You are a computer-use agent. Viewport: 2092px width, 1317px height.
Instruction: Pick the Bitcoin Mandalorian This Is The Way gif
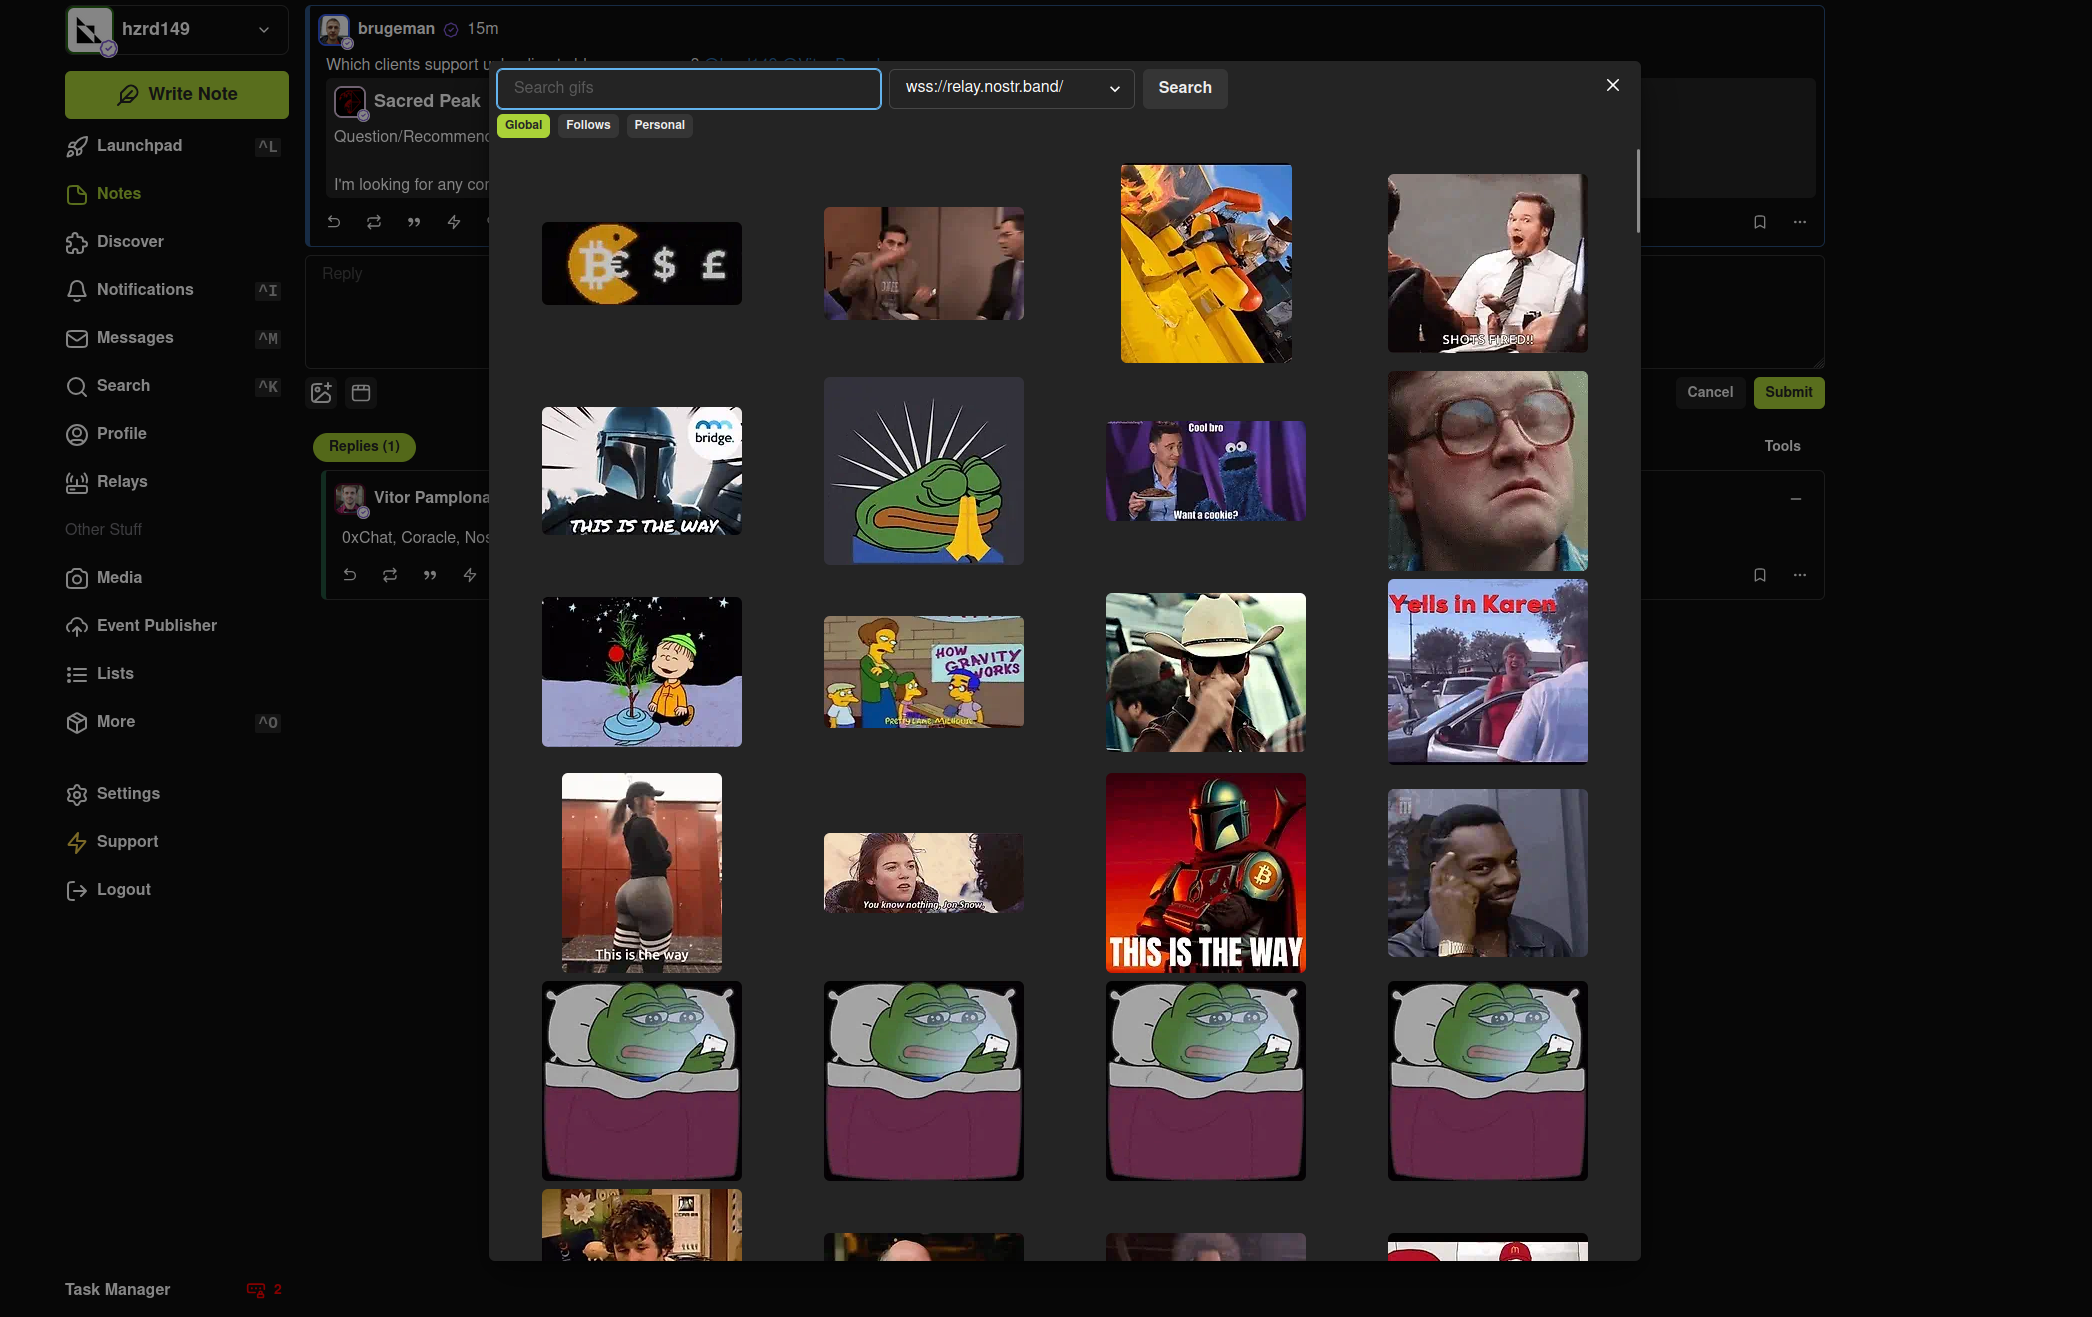pyautogui.click(x=1206, y=873)
